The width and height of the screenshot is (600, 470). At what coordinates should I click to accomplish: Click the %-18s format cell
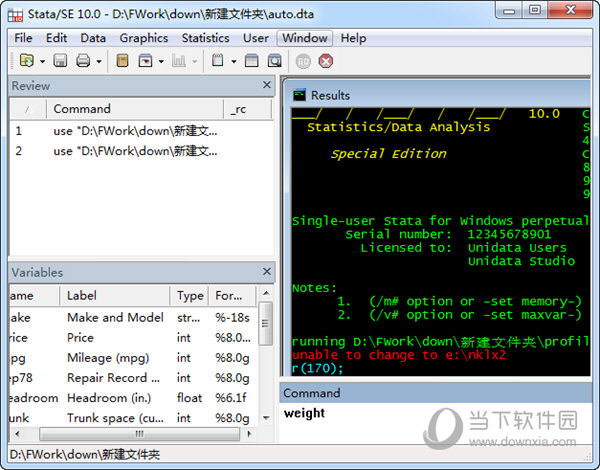pos(232,318)
